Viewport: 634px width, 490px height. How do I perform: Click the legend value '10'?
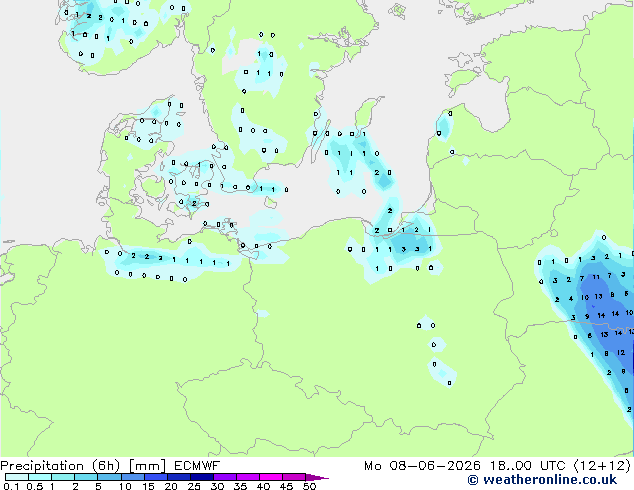tap(125, 486)
